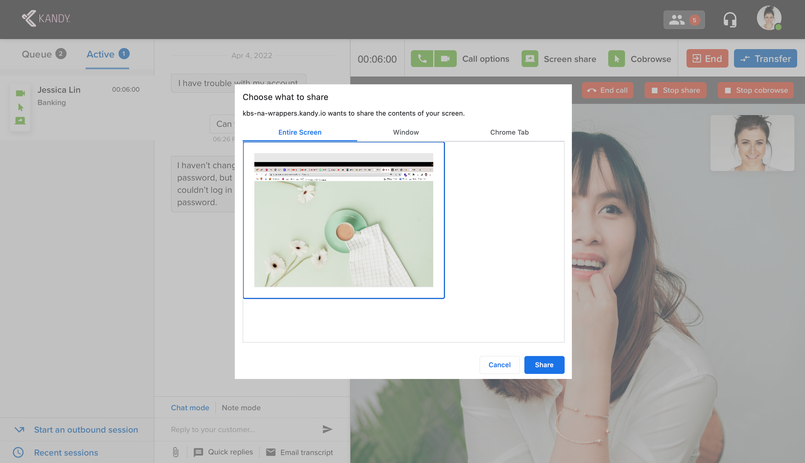This screenshot has height=463, width=805.
Task: Click the Stop cobrowse button
Action: point(756,90)
